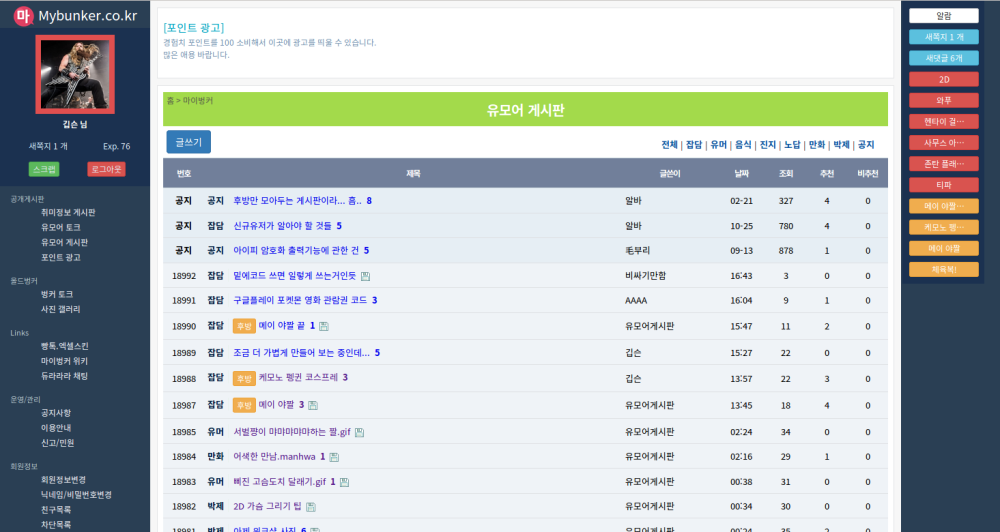Click the 새댓글 6개 notification
1000x532 pixels.
[943, 58]
